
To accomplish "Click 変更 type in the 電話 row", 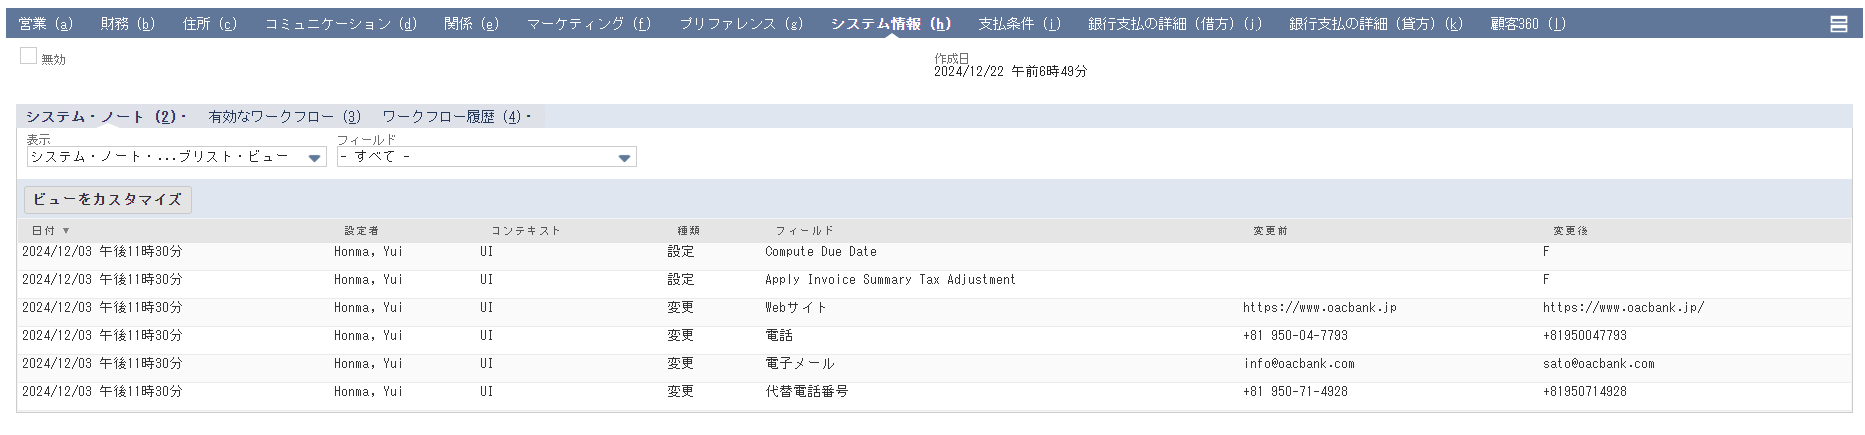I will pos(681,336).
